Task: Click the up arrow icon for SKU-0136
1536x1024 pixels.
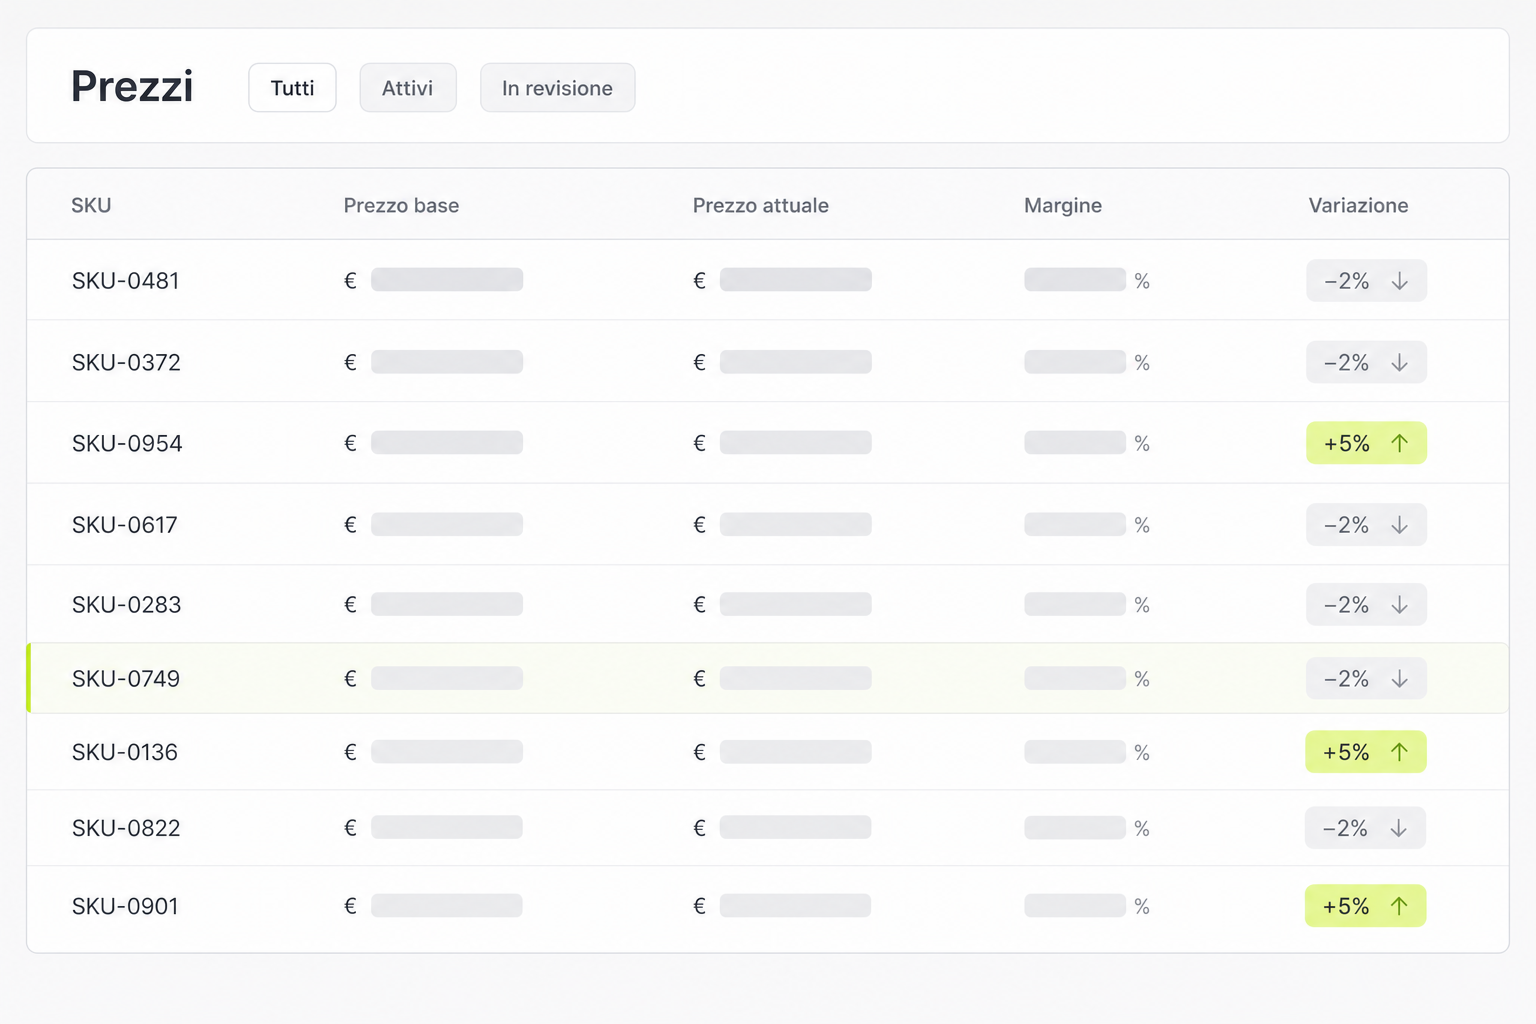Action: (x=1399, y=752)
